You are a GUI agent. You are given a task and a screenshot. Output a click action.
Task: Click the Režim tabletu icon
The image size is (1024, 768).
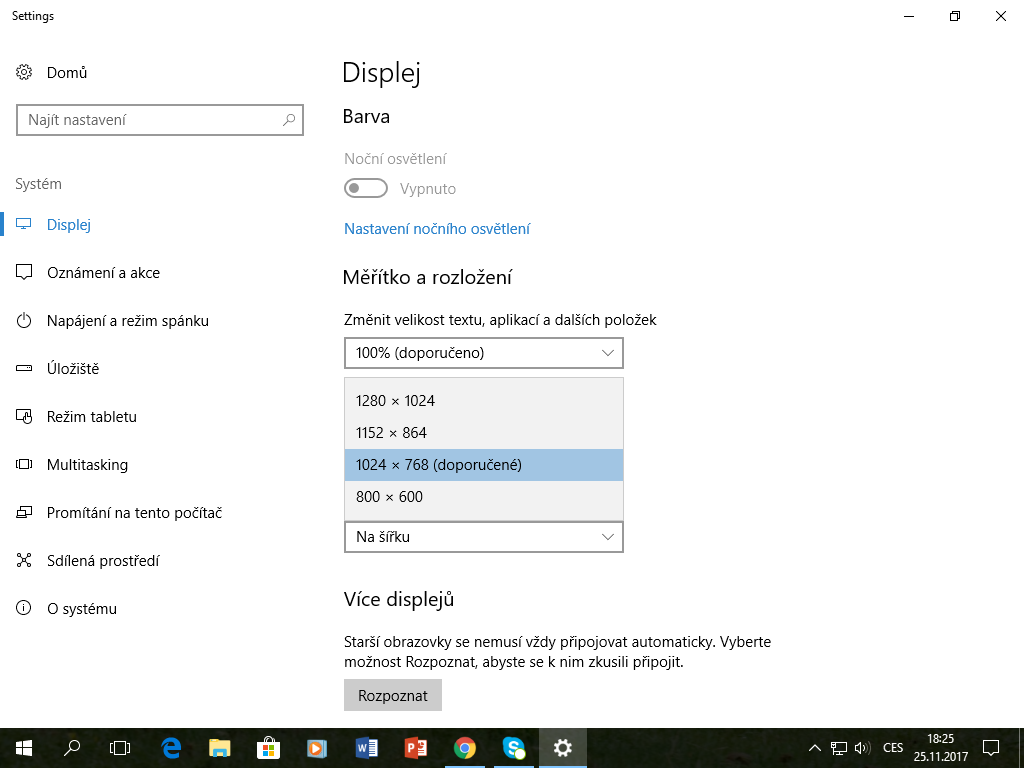24,417
